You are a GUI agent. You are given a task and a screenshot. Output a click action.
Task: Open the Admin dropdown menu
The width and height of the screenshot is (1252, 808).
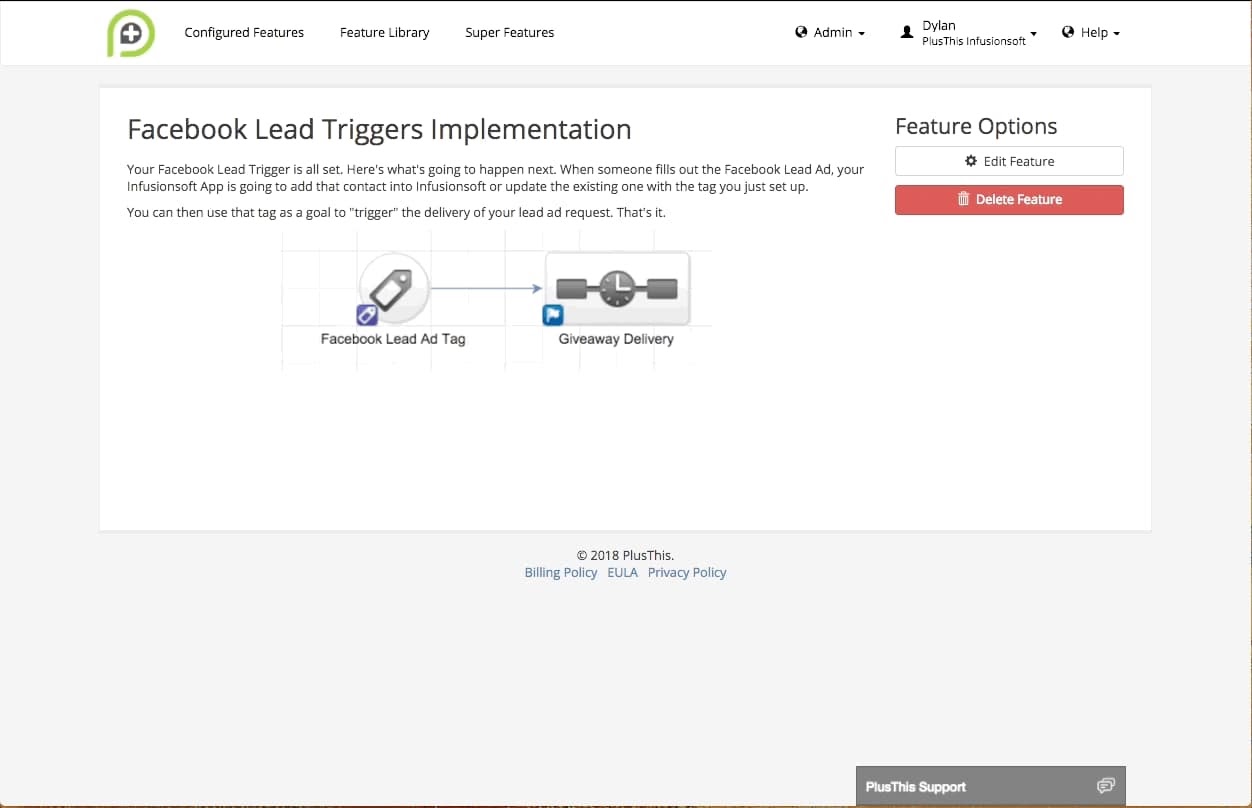coord(832,33)
